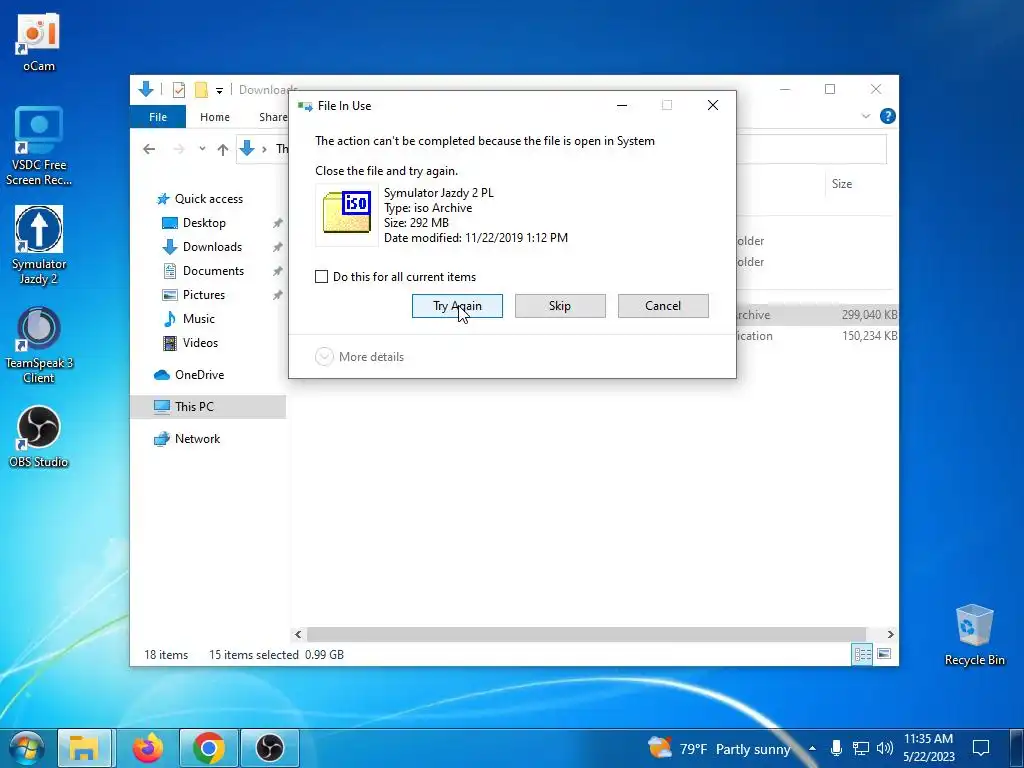Screen dimensions: 1024x768
Task: Open the notification center icon
Action: (x=980, y=748)
